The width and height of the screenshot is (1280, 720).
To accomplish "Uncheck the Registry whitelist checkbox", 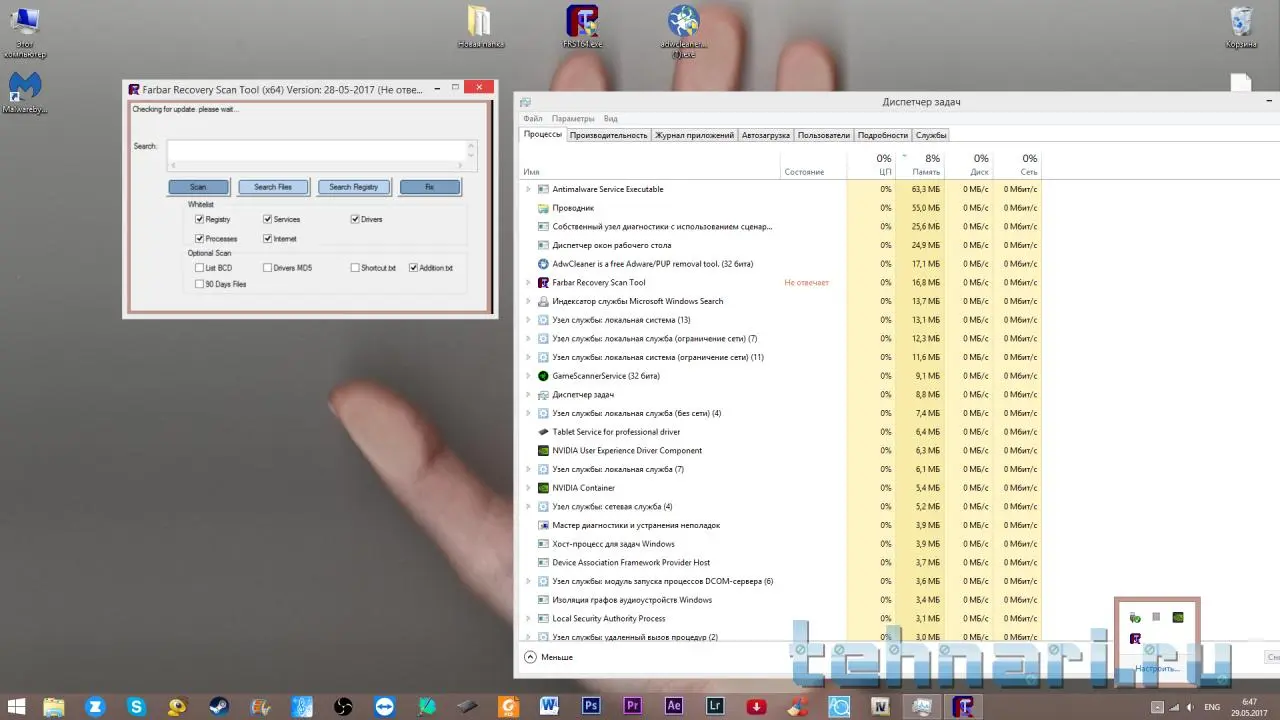I will [x=200, y=219].
